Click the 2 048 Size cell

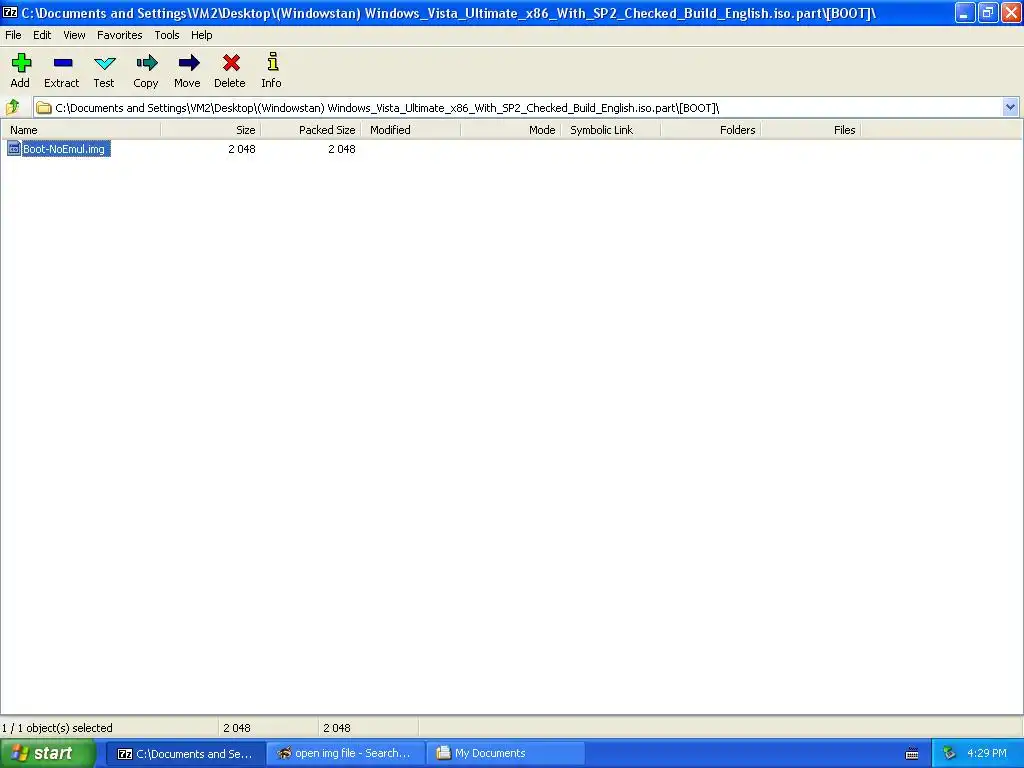click(x=242, y=149)
